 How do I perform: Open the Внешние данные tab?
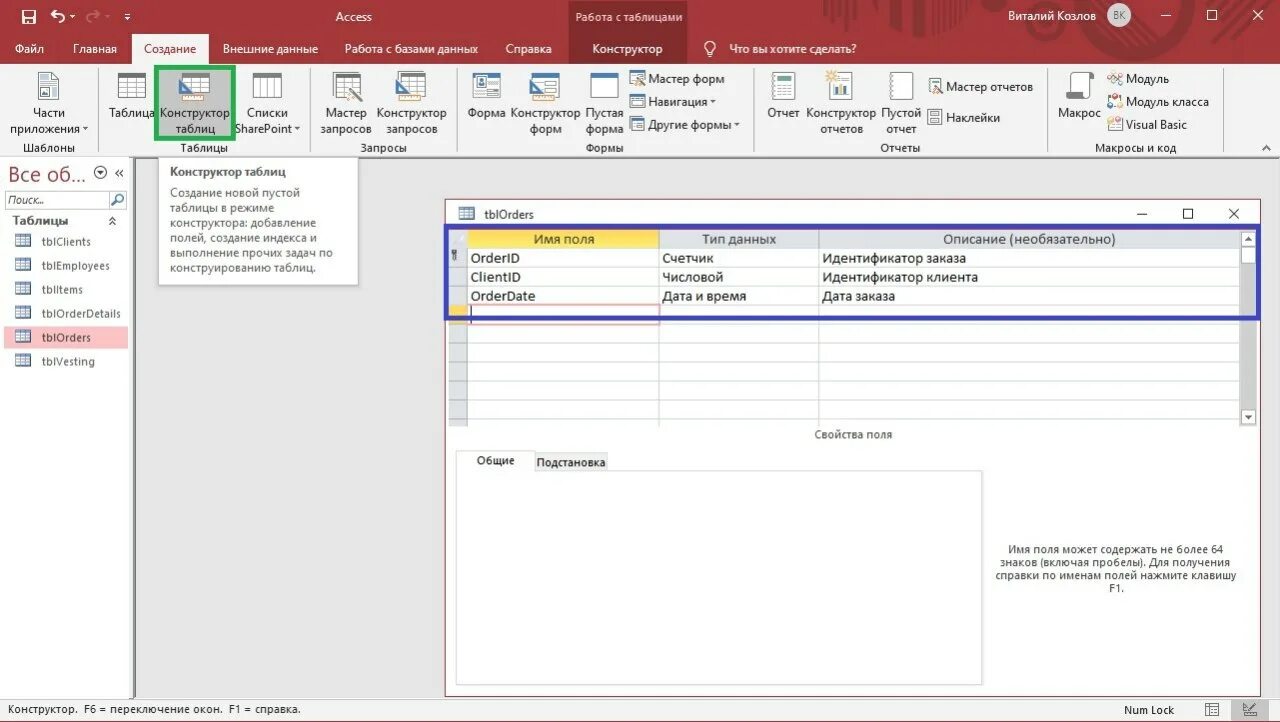pos(270,49)
